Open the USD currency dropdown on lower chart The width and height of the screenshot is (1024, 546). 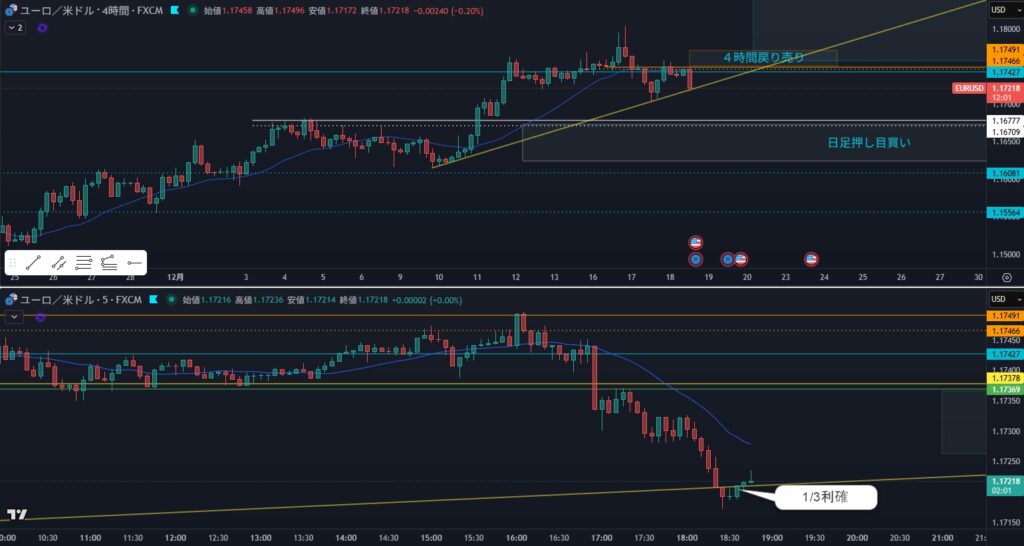click(1000, 299)
